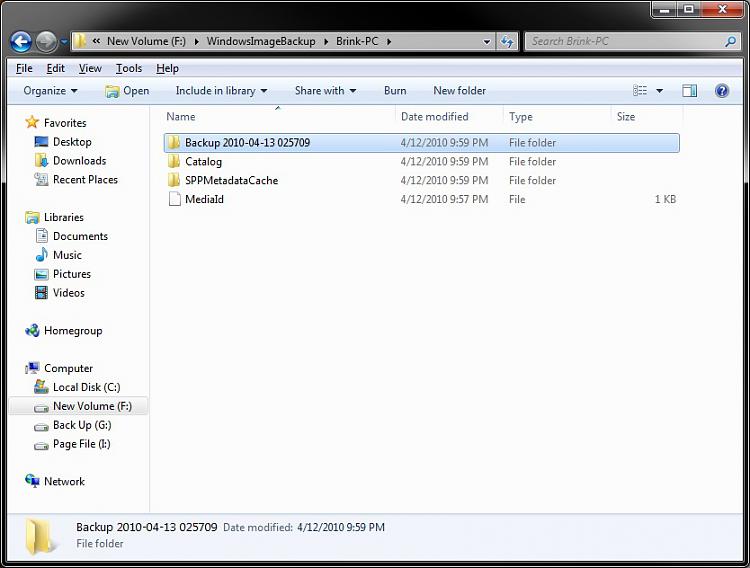Open the File menu
Image resolution: width=750 pixels, height=568 pixels.
point(24,68)
